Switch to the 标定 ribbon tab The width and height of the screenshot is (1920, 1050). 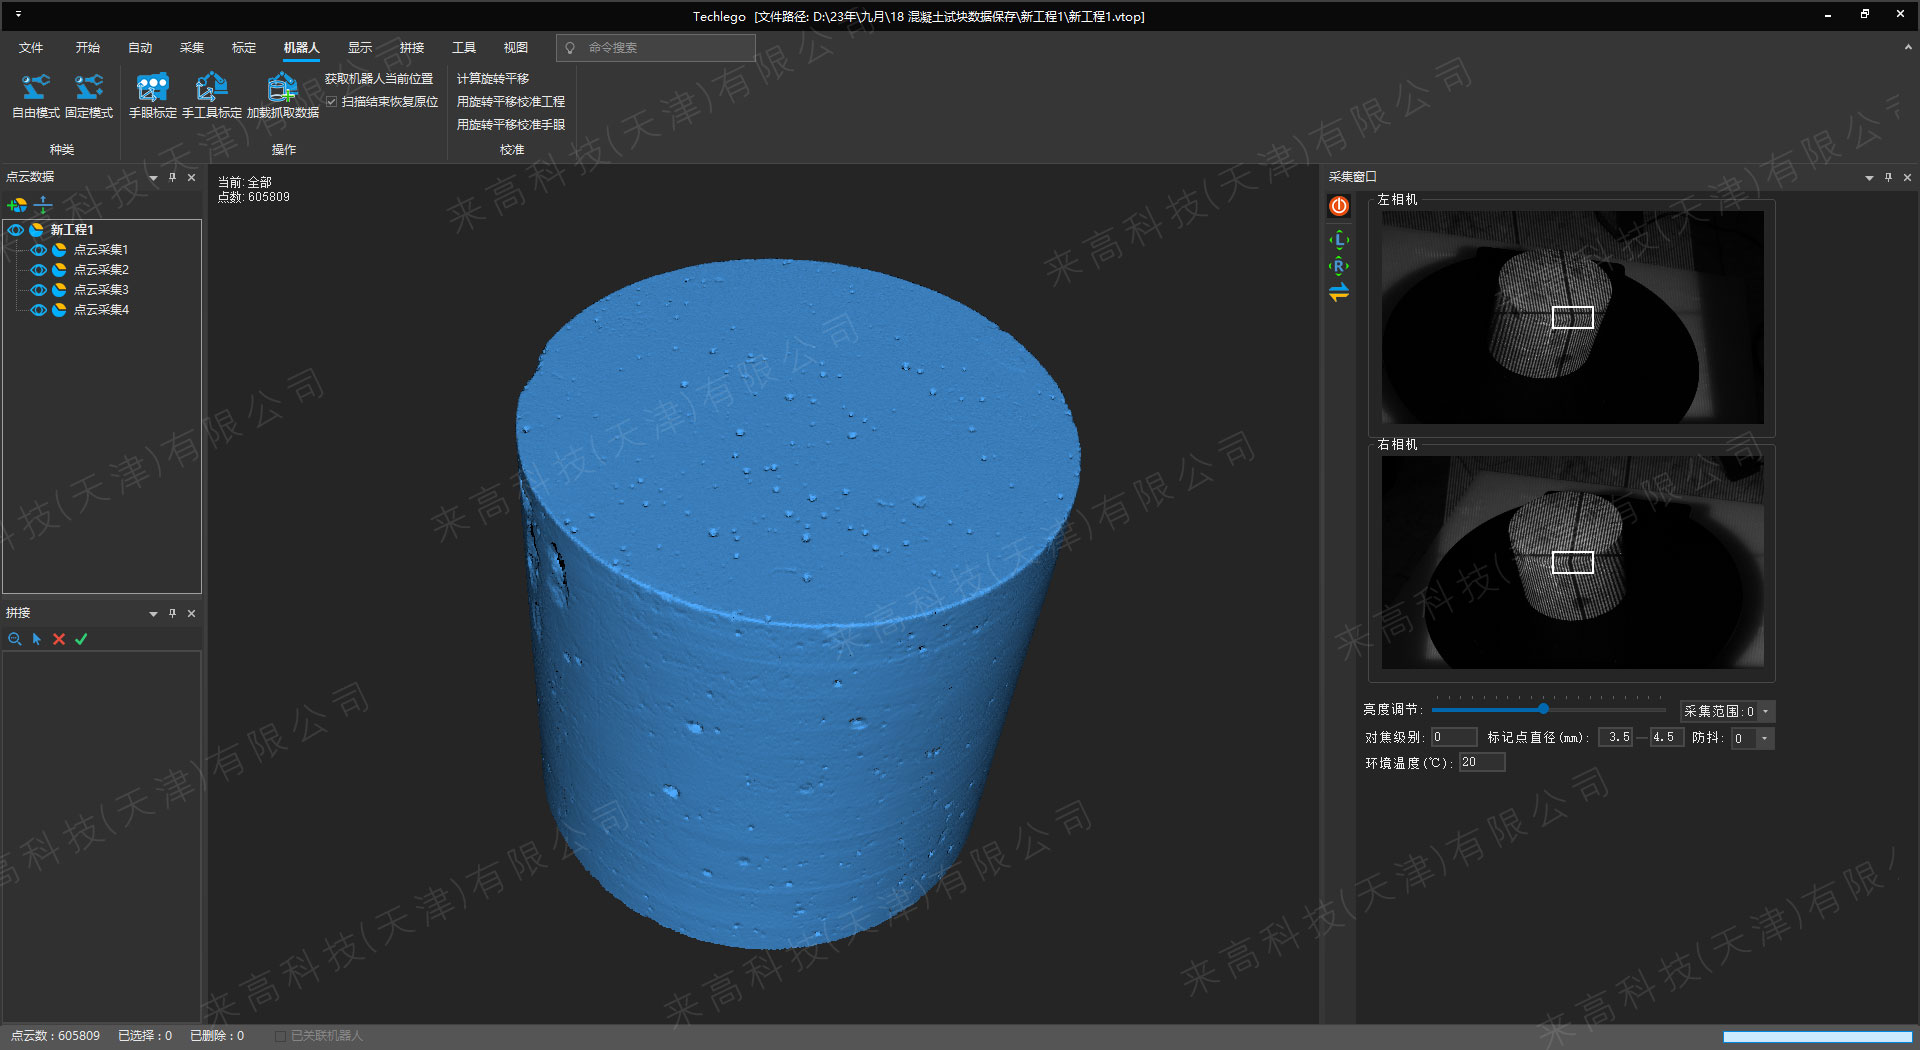click(x=244, y=48)
